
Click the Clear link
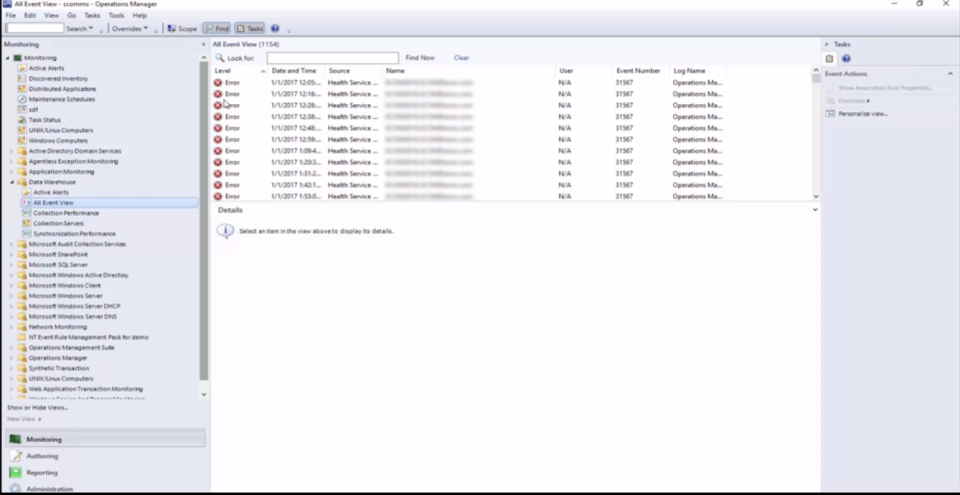pos(462,58)
